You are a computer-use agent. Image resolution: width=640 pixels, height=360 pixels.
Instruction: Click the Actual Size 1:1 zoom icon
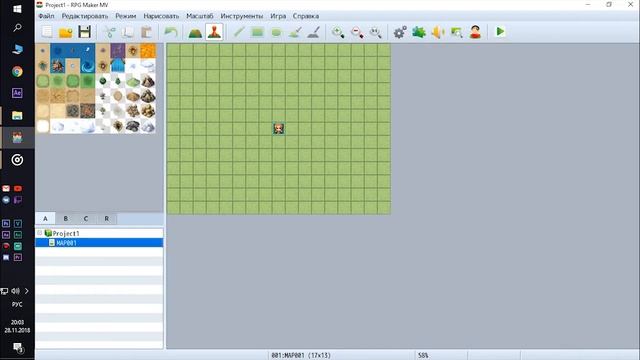(x=376, y=32)
